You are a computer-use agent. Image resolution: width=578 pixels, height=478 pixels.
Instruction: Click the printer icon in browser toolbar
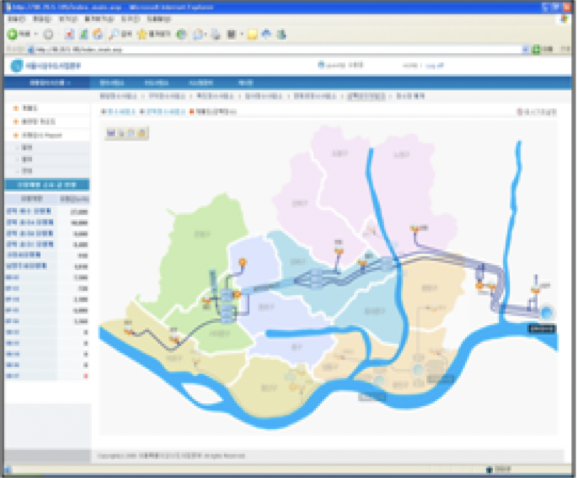[216, 35]
